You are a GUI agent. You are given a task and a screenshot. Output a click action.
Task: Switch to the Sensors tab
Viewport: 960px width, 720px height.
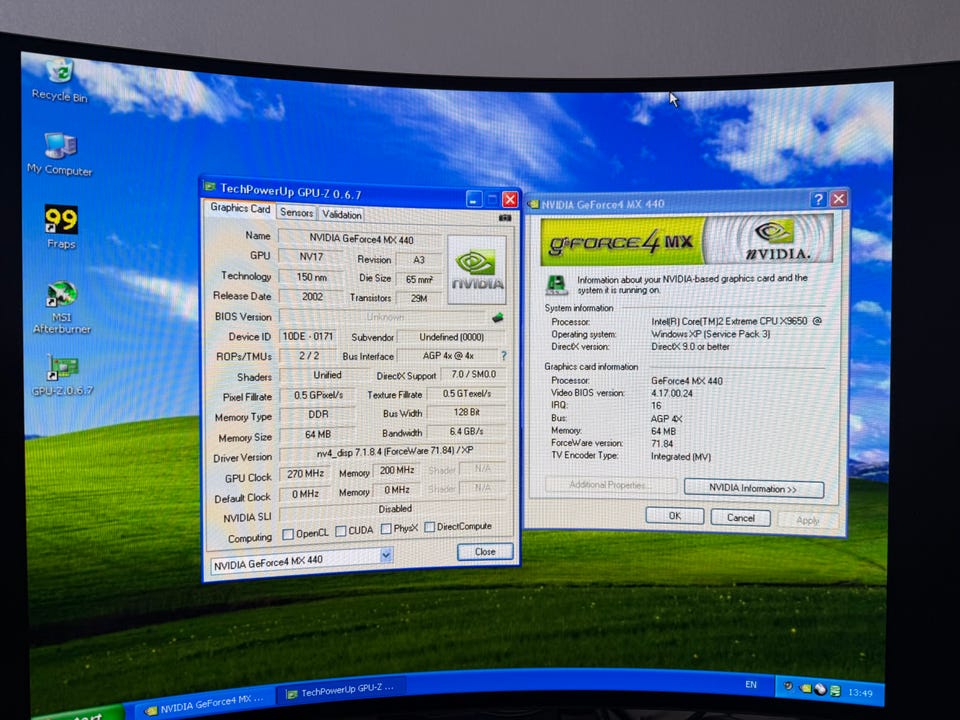click(296, 213)
